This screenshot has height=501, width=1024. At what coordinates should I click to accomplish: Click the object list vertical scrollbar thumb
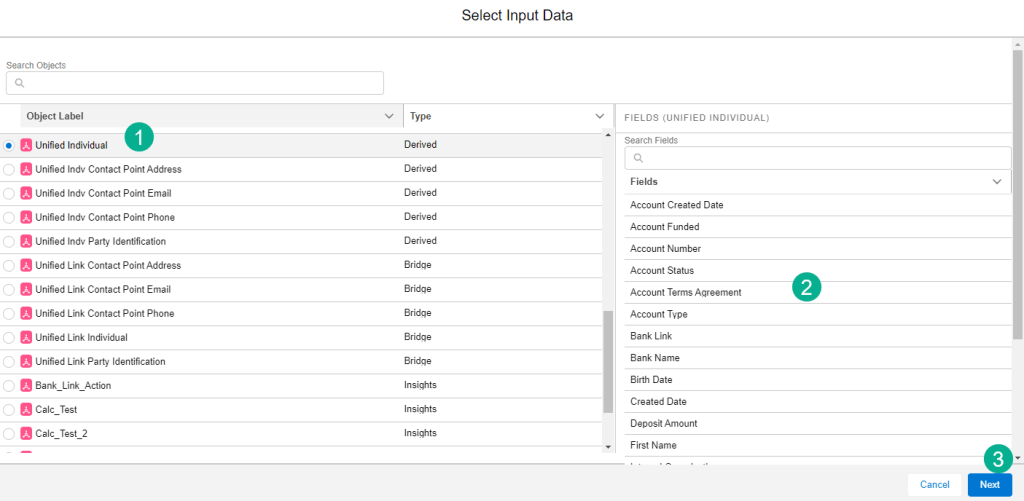(x=607, y=360)
